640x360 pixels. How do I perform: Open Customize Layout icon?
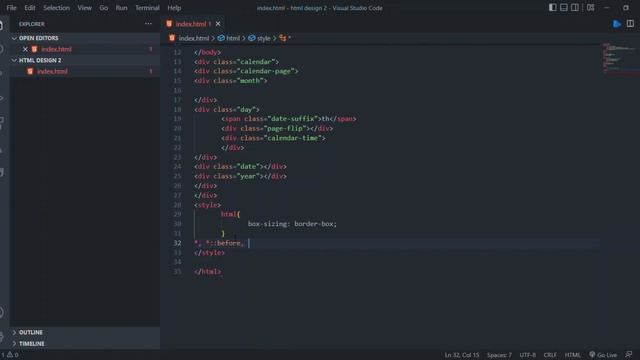(x=590, y=7)
